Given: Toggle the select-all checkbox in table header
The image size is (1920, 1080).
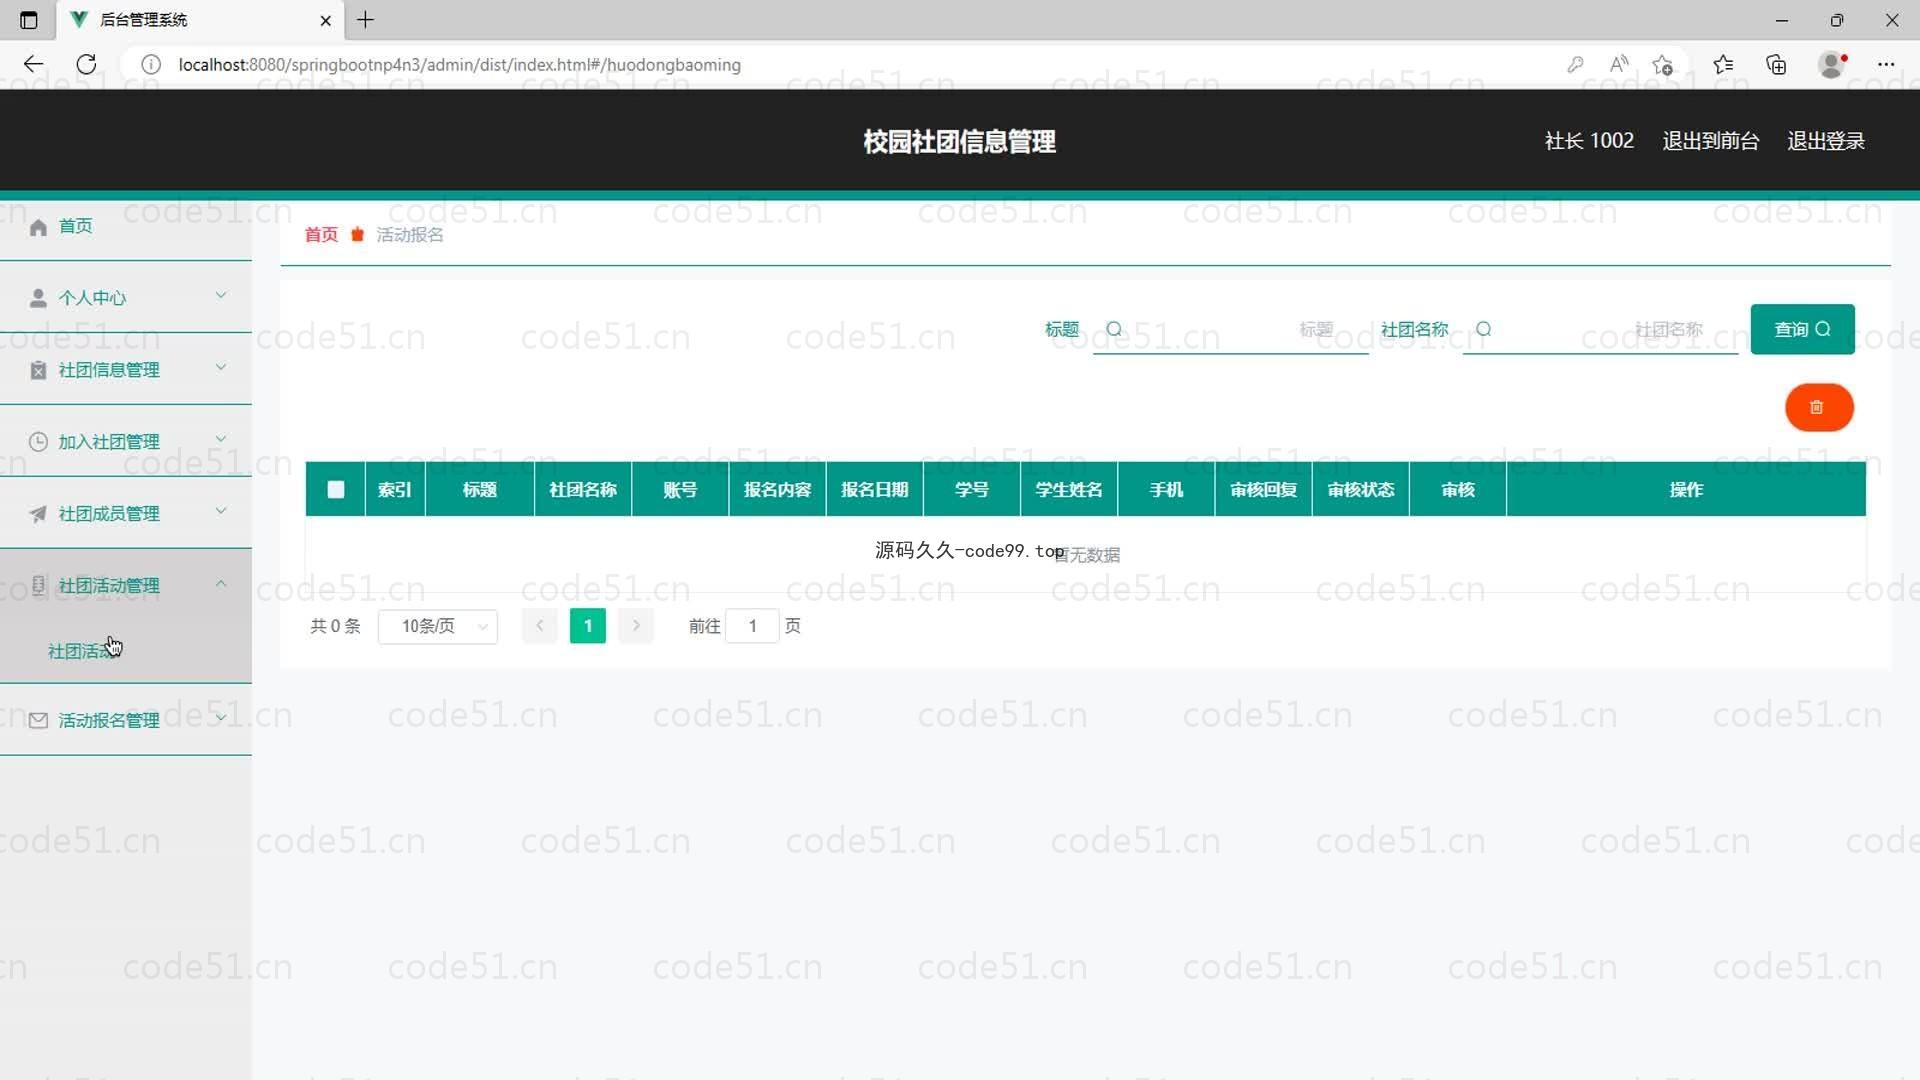Looking at the screenshot, I should (x=336, y=490).
